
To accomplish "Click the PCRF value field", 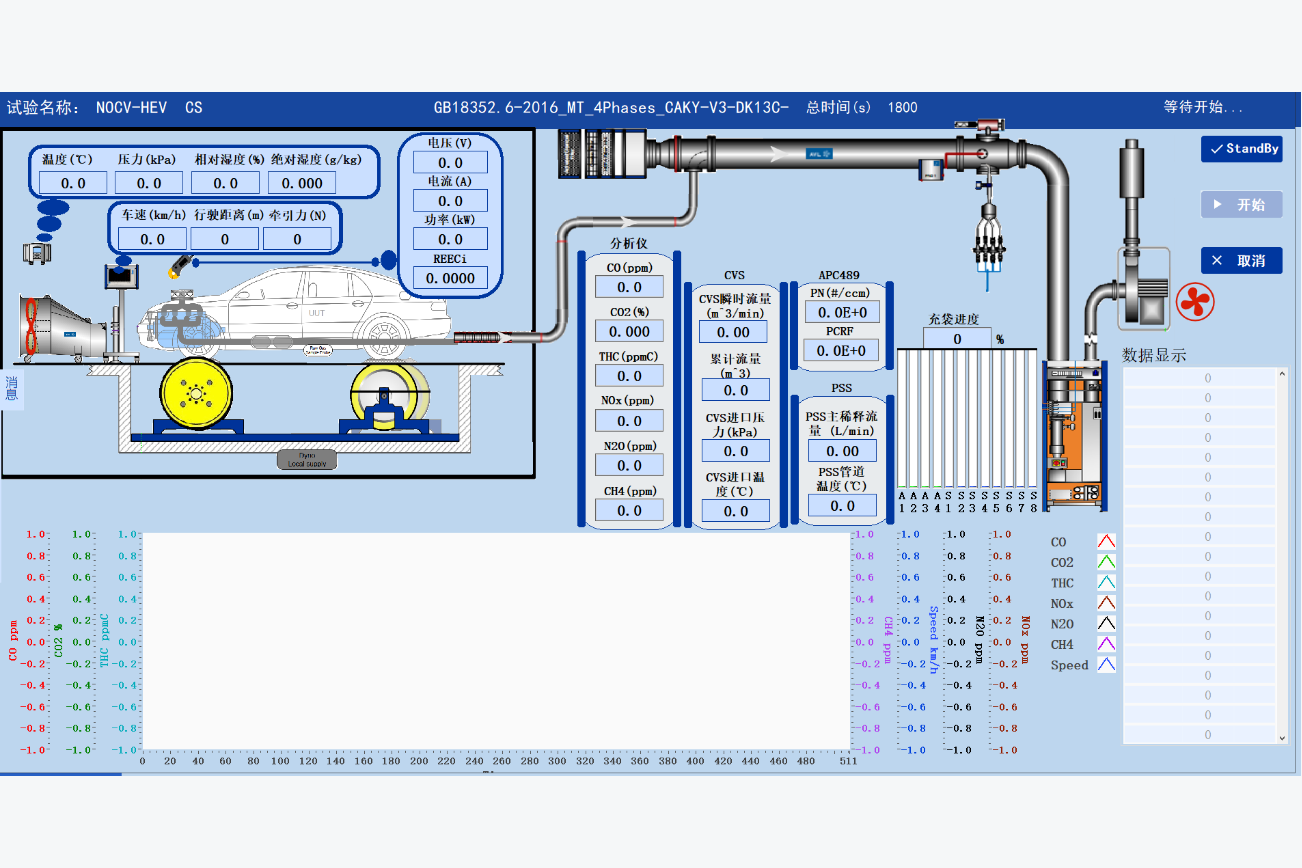I will click(x=842, y=350).
